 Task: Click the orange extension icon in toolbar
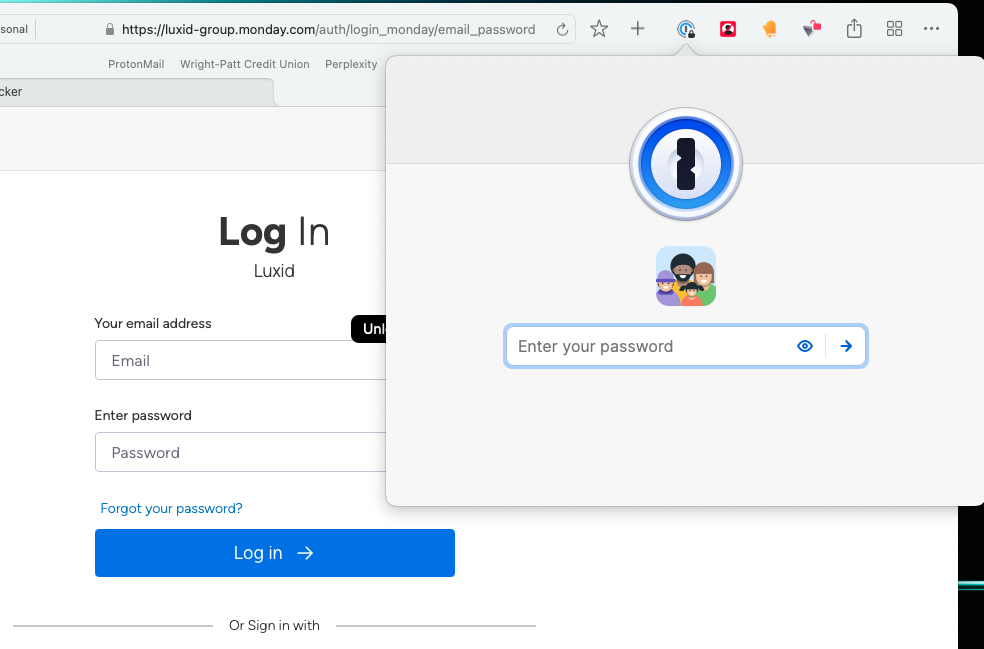coord(769,29)
